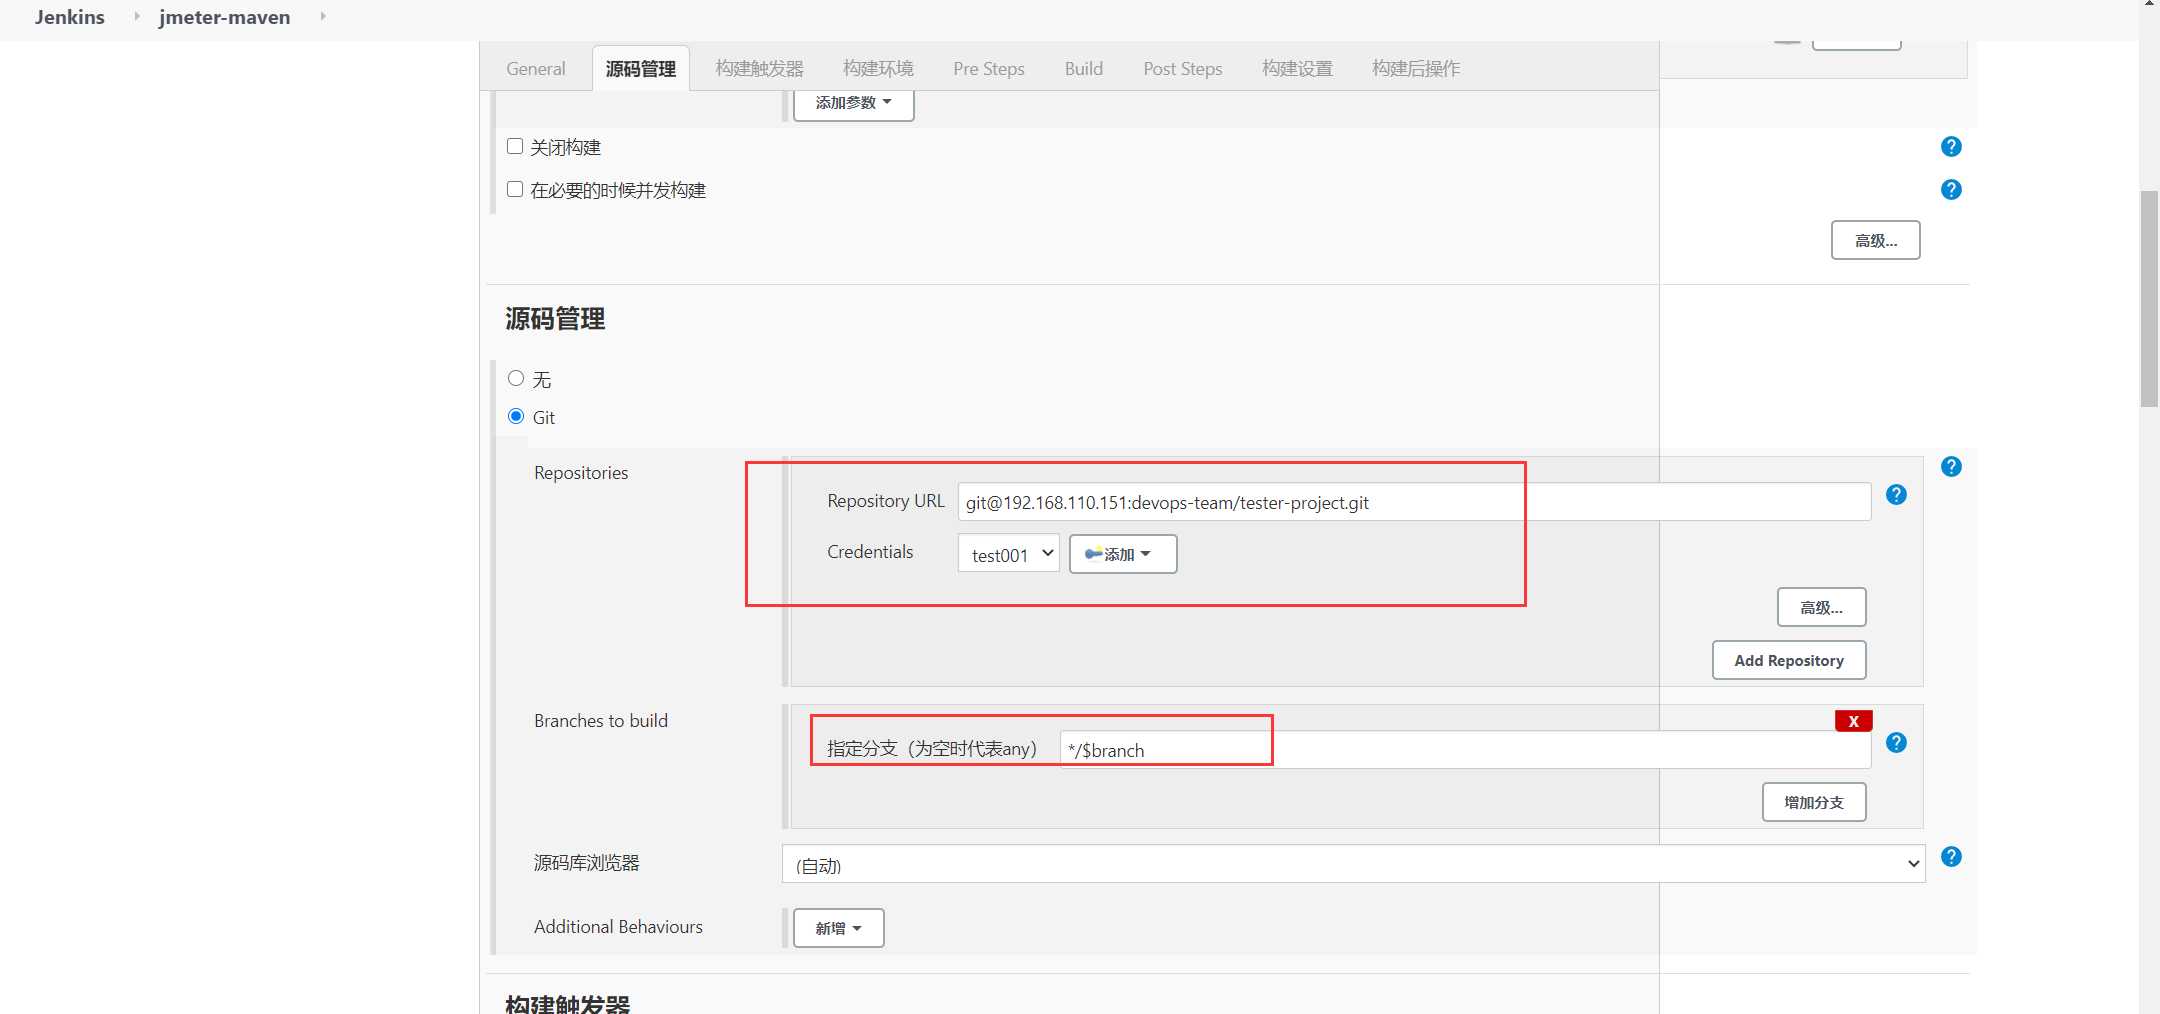Switch to the 构建环境 tab

[x=878, y=69]
